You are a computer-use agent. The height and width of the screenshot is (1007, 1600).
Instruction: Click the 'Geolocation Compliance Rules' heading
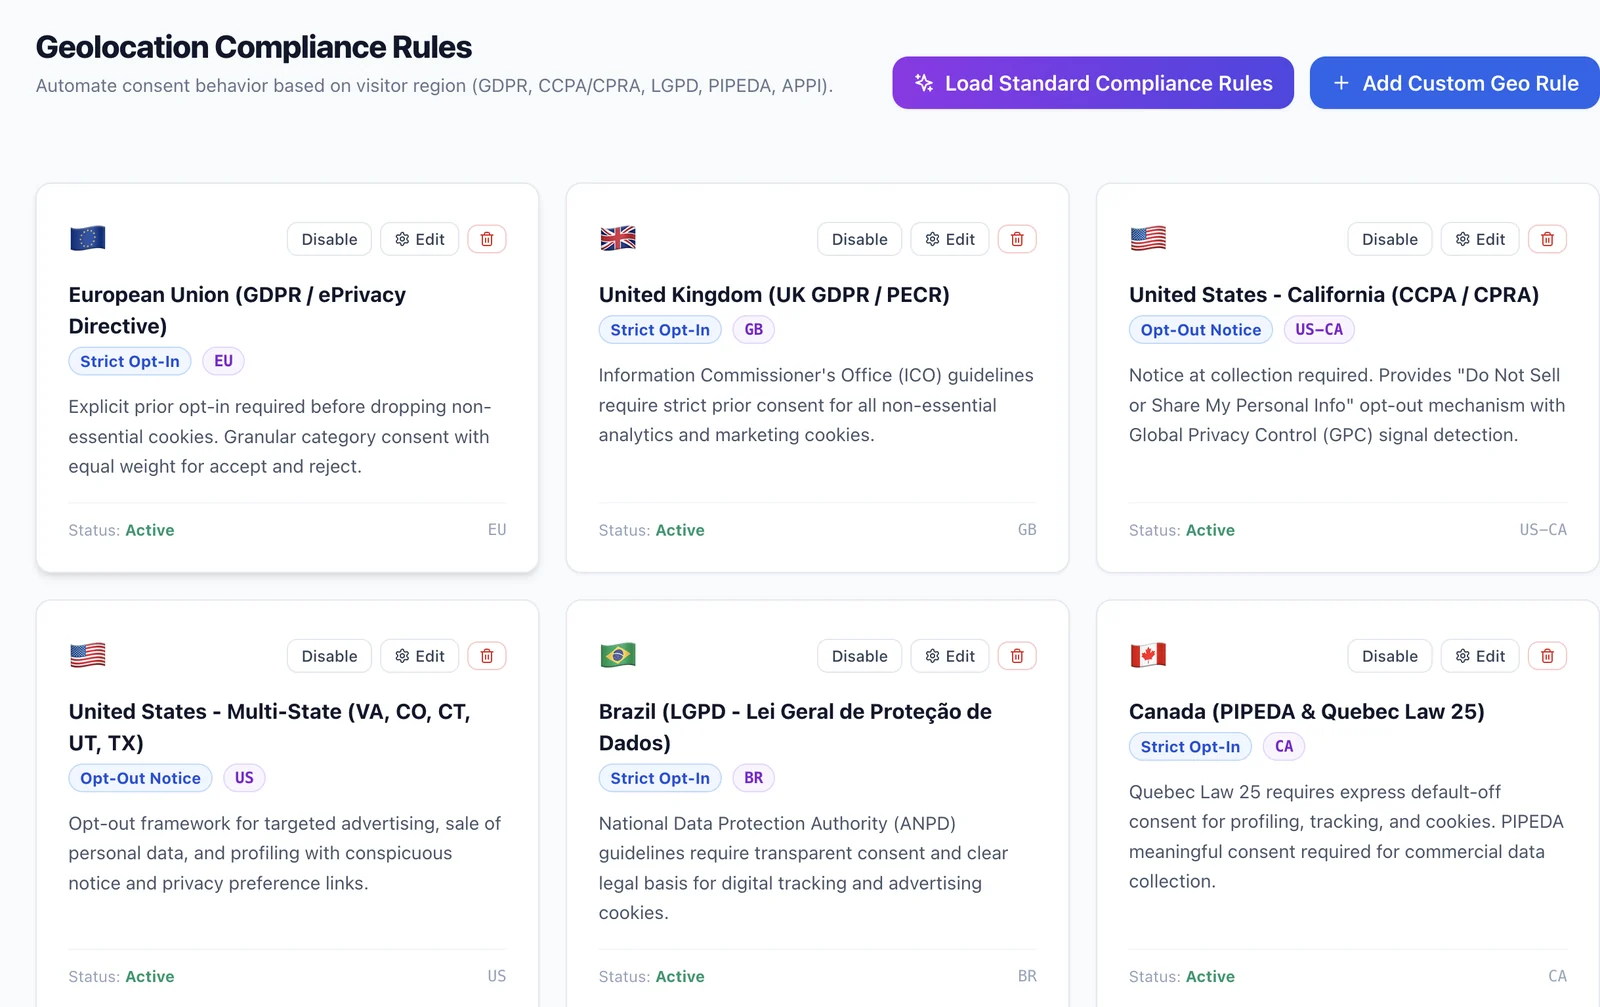point(254,47)
